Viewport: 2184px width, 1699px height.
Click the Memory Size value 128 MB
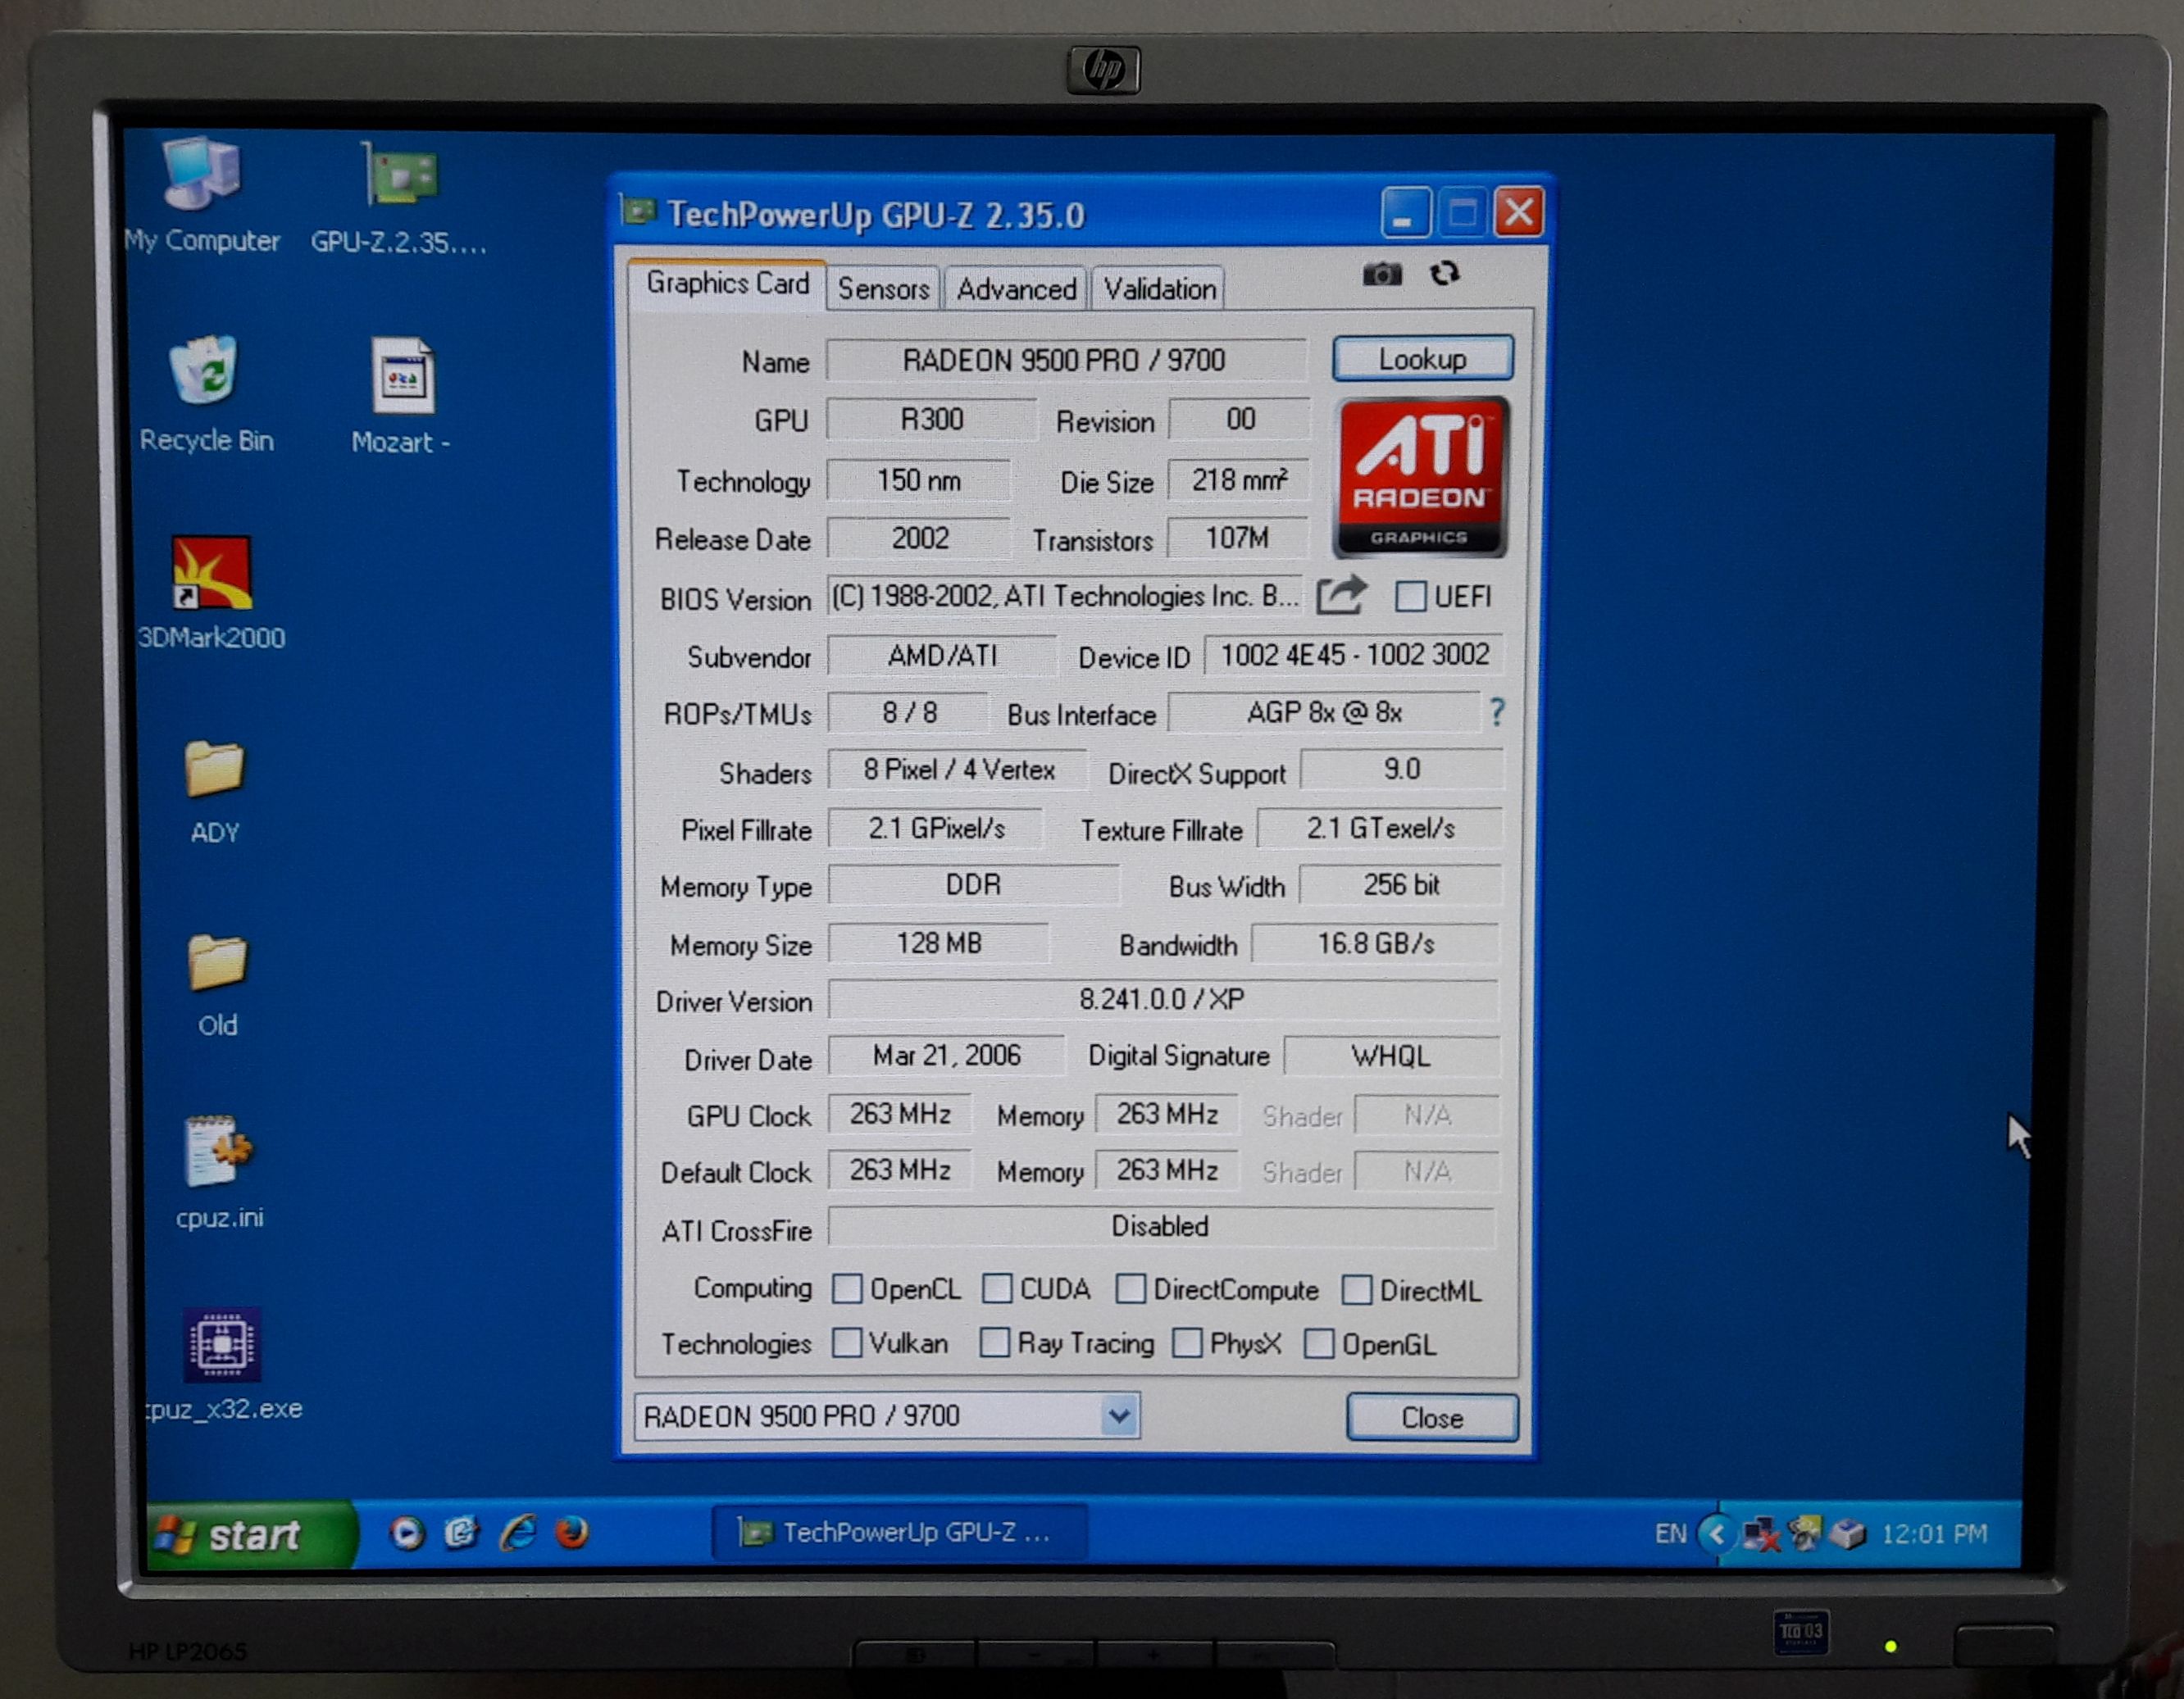point(938,943)
